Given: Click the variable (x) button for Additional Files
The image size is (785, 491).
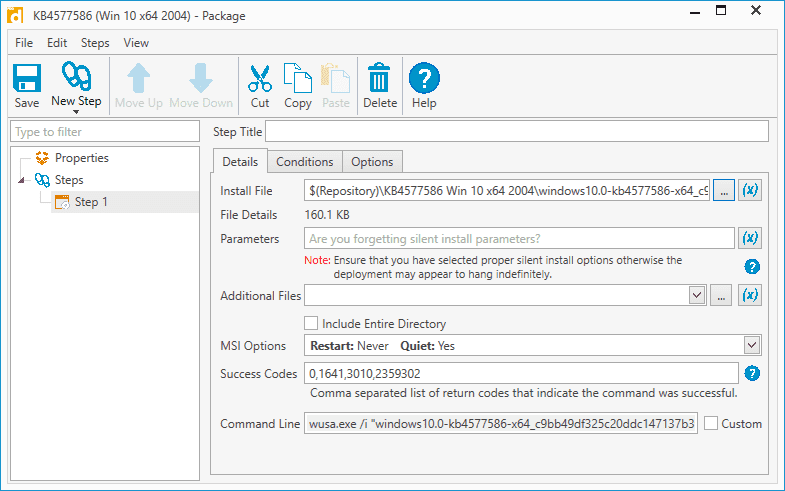Looking at the screenshot, I should point(750,295).
